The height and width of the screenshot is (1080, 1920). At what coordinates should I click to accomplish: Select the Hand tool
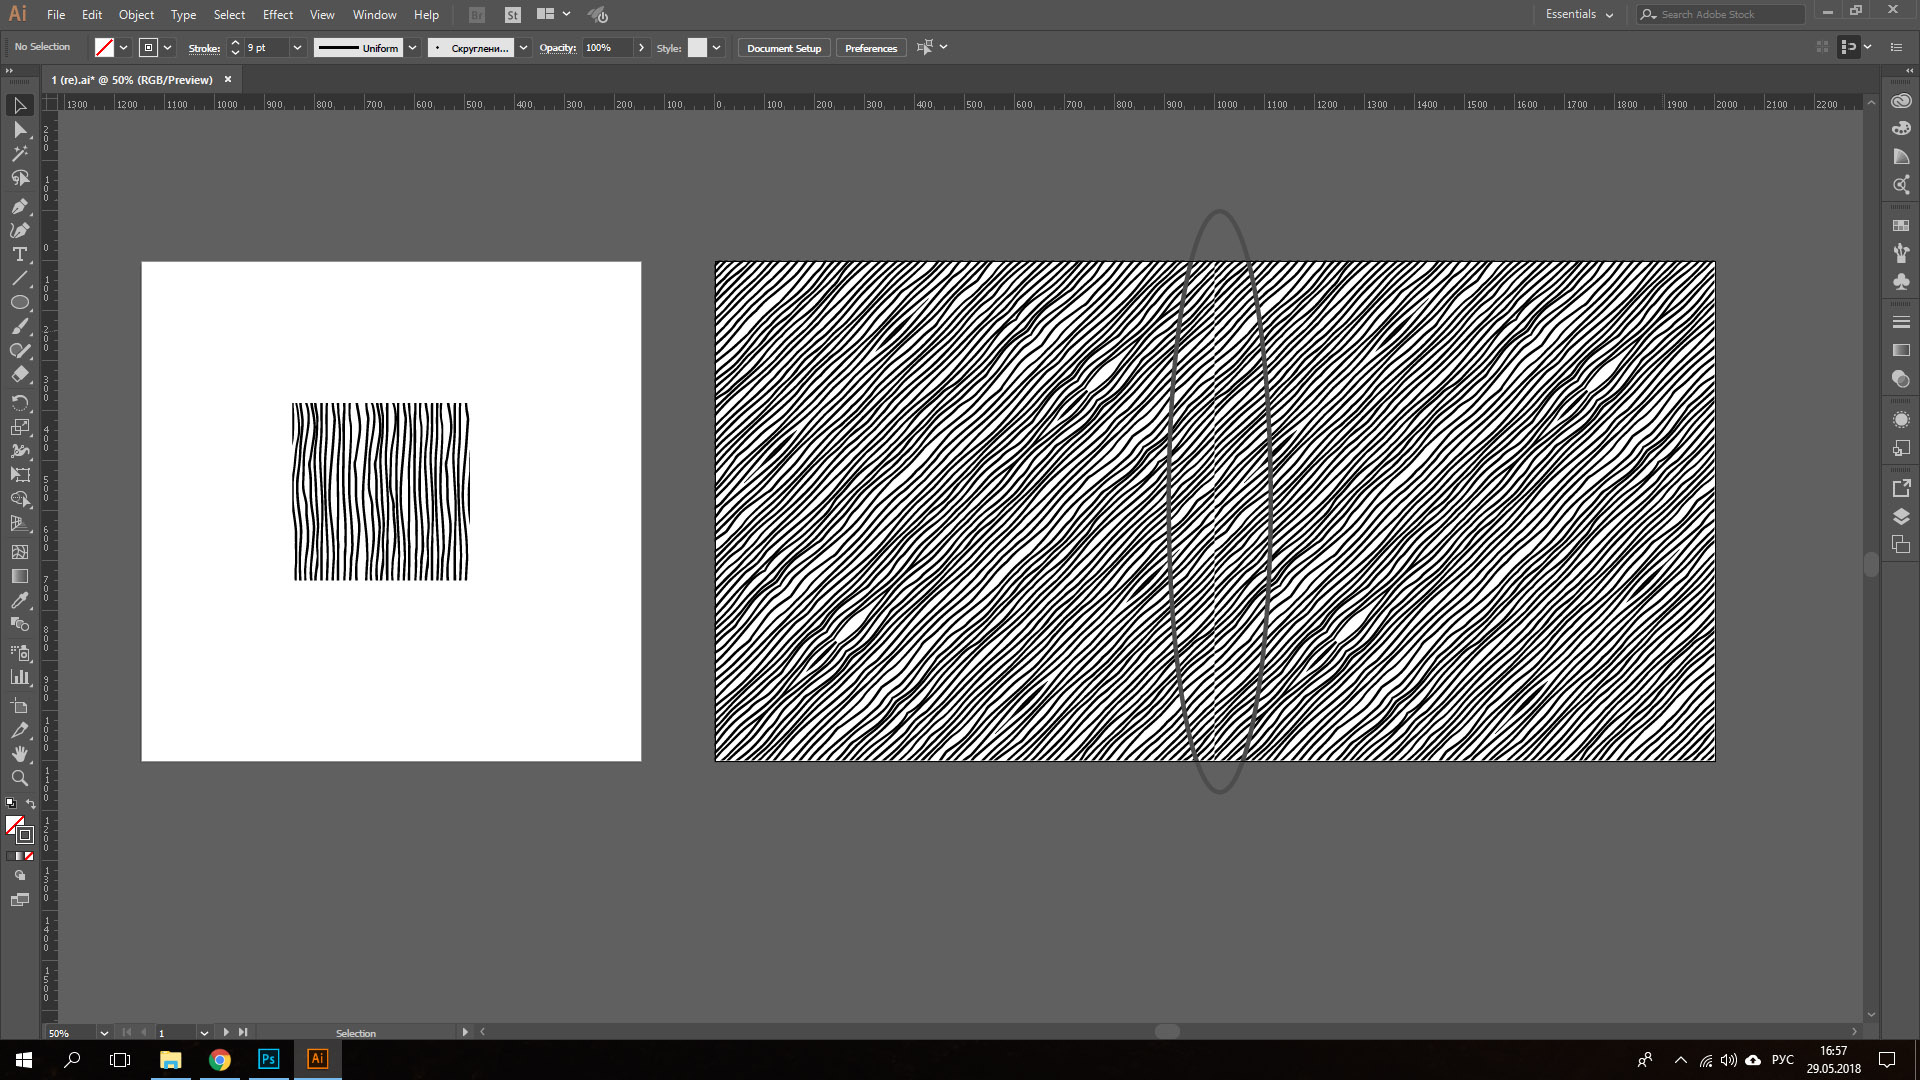point(19,754)
